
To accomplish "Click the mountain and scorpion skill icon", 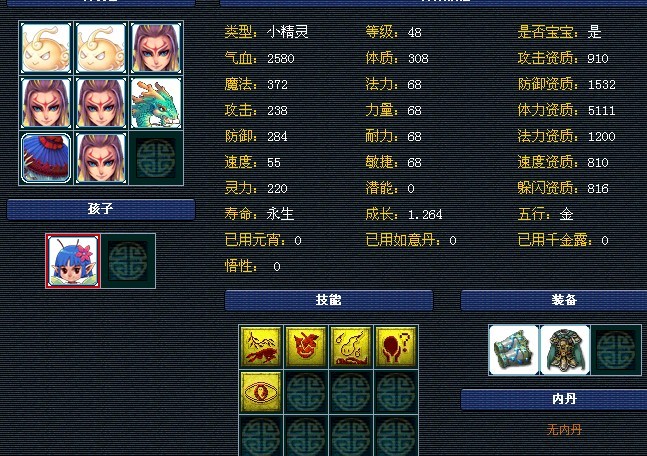I will (261, 347).
